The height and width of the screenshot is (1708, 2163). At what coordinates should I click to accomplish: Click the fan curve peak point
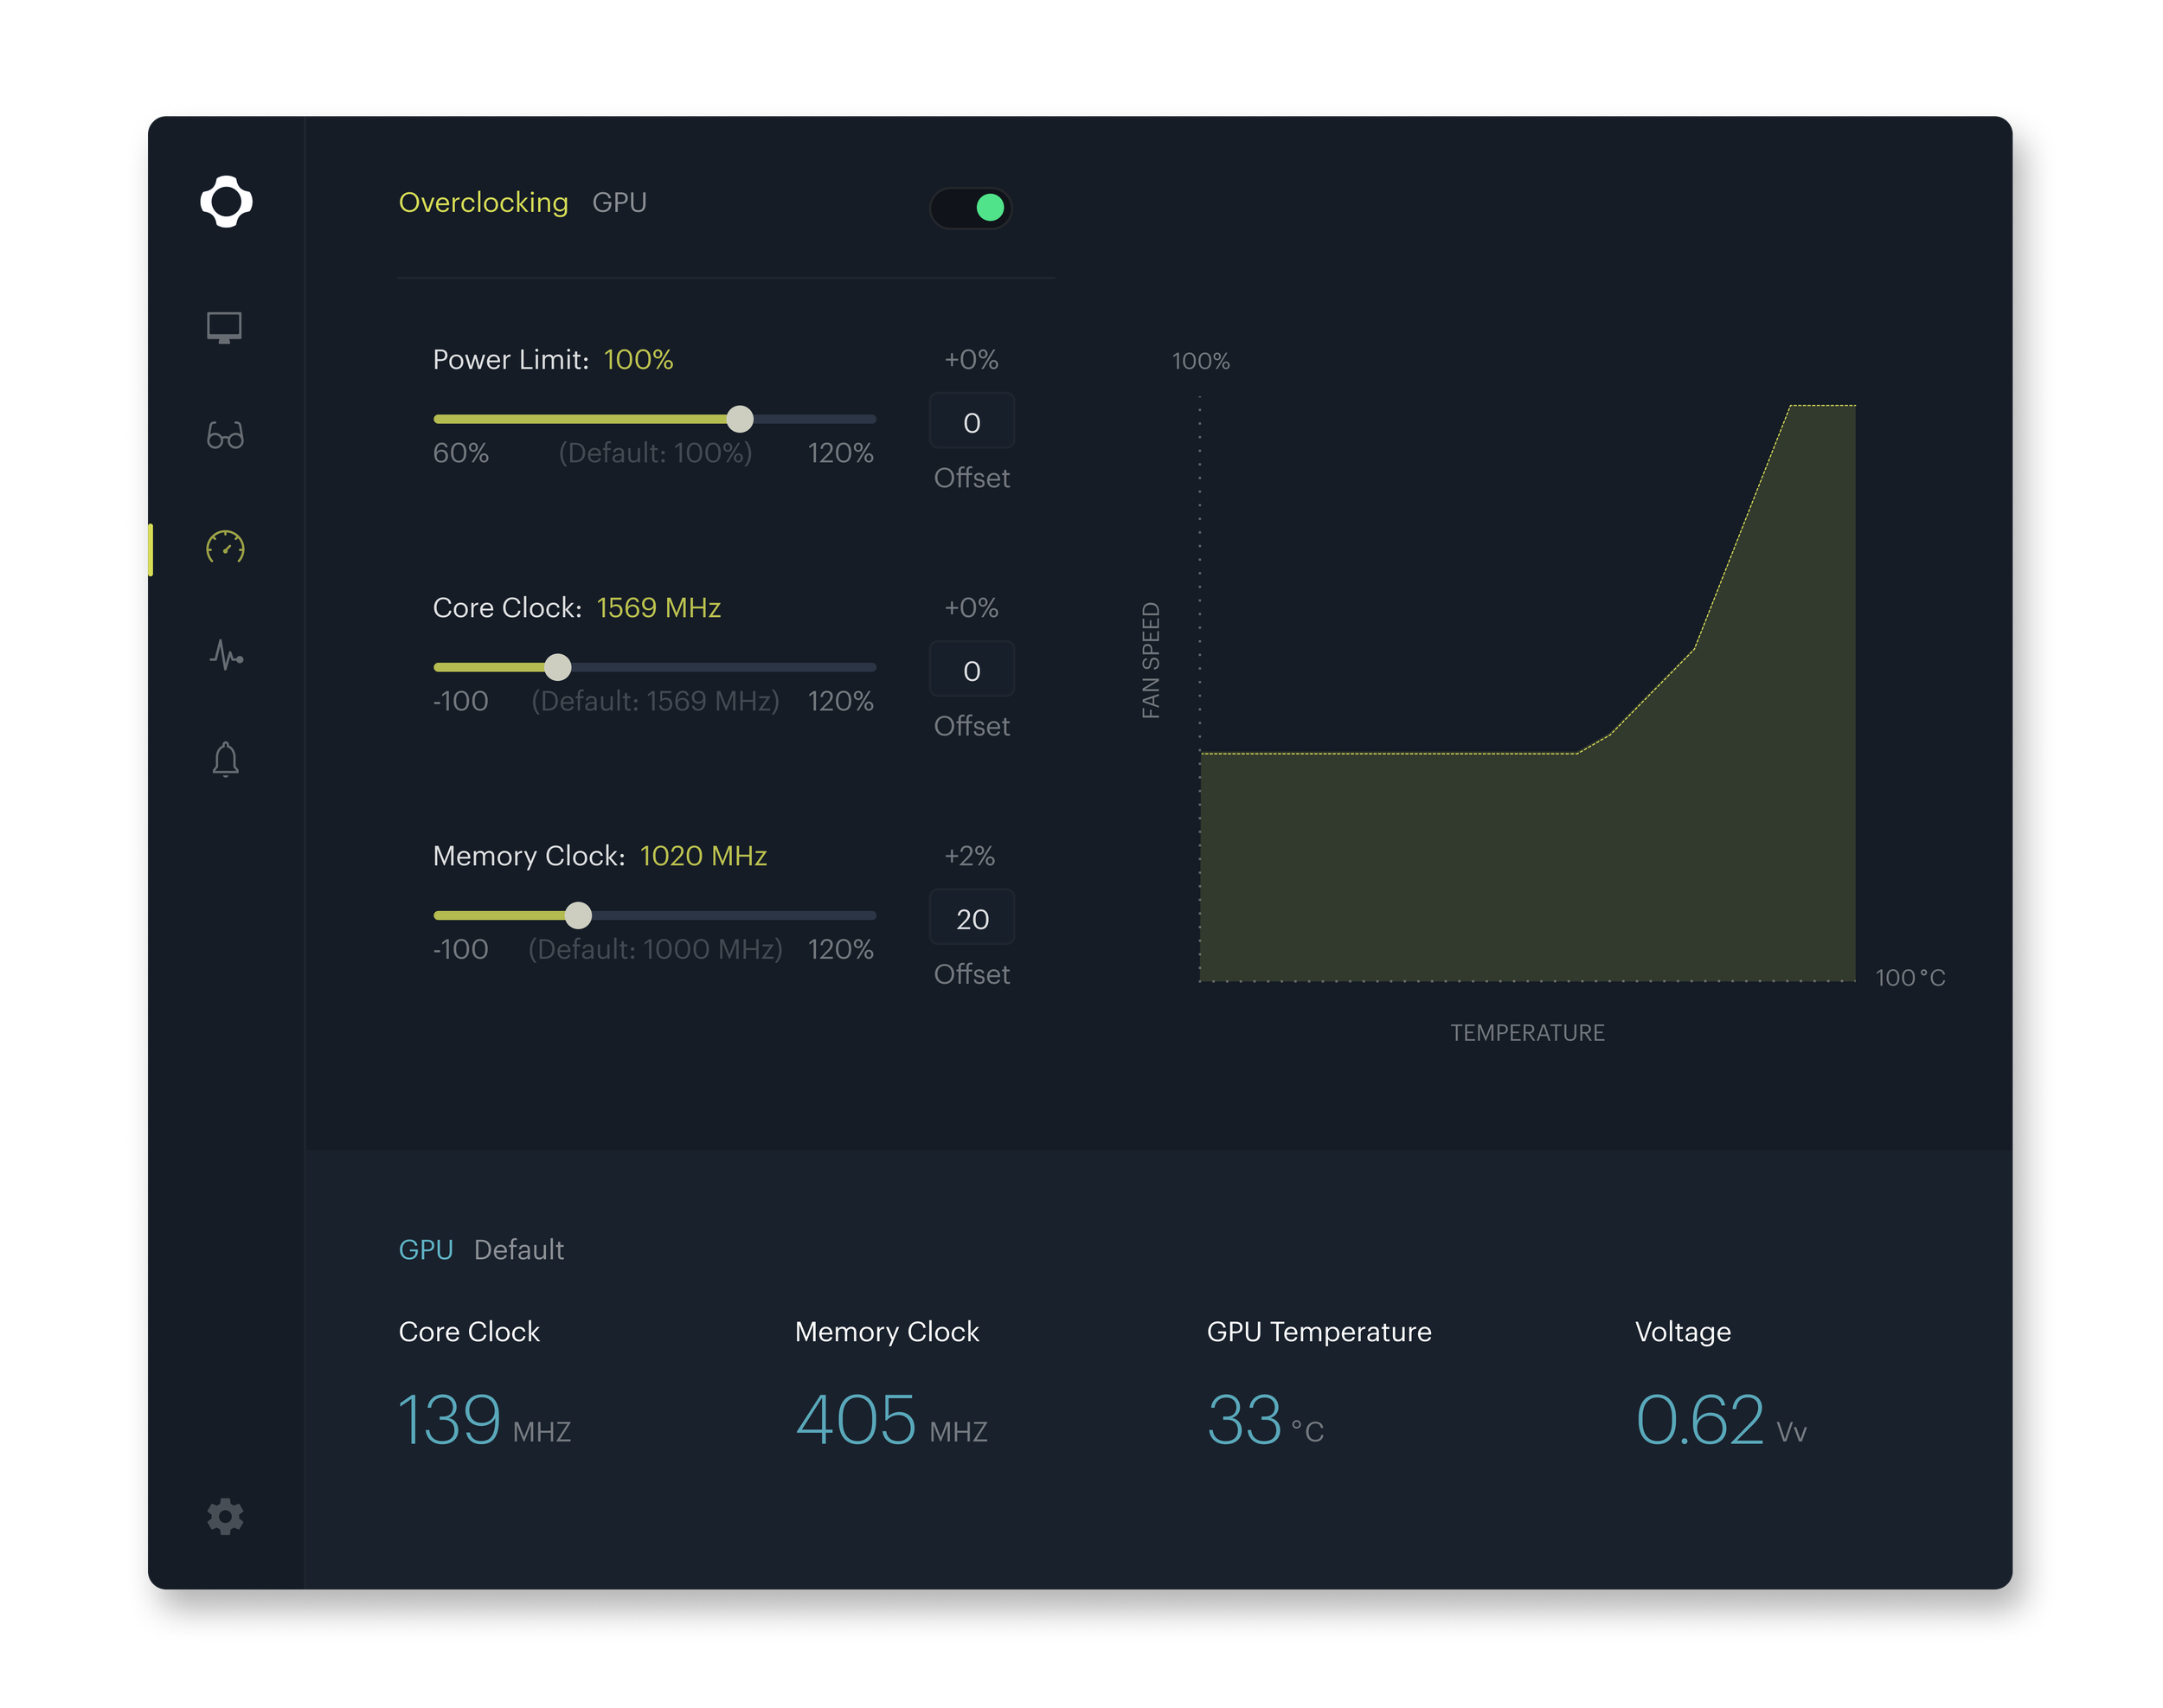point(1790,406)
